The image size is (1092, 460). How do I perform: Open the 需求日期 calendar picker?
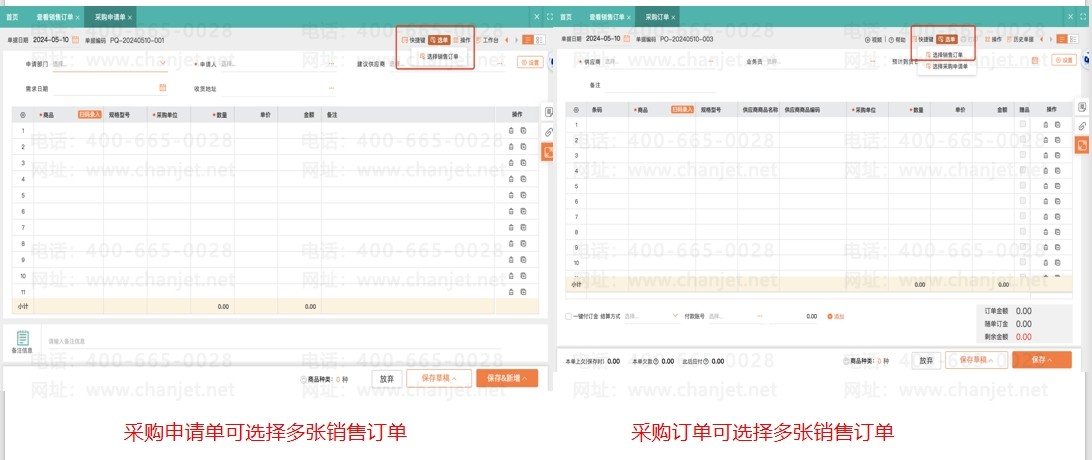(x=162, y=87)
